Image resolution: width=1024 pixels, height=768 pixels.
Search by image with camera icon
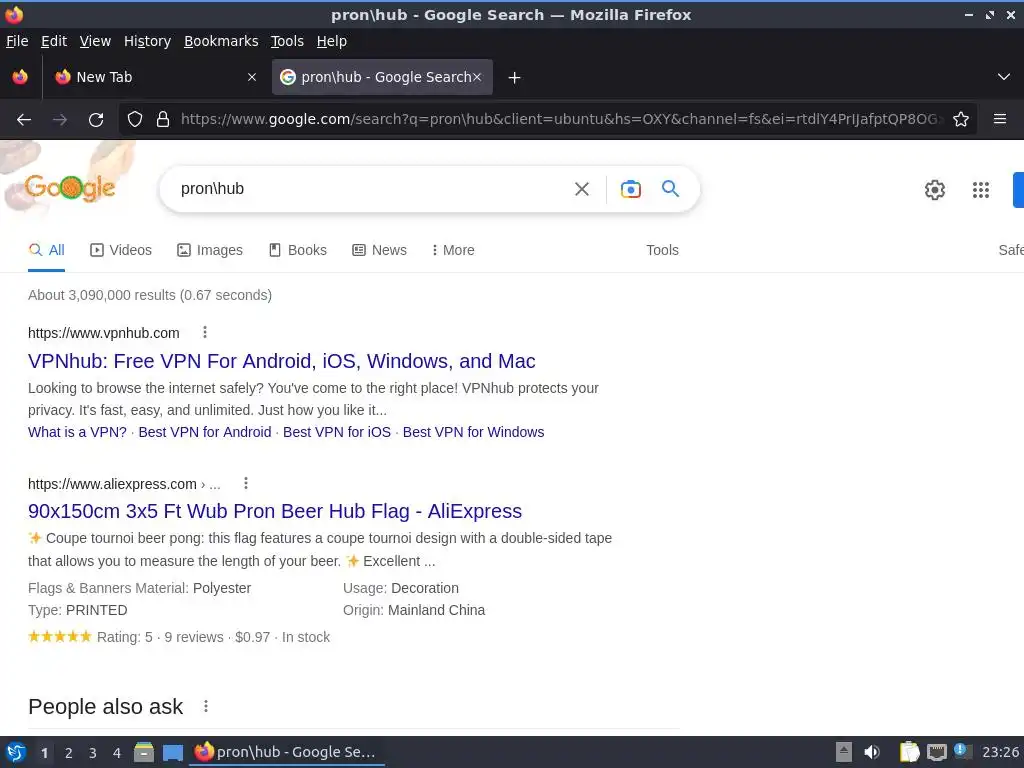[630, 189]
